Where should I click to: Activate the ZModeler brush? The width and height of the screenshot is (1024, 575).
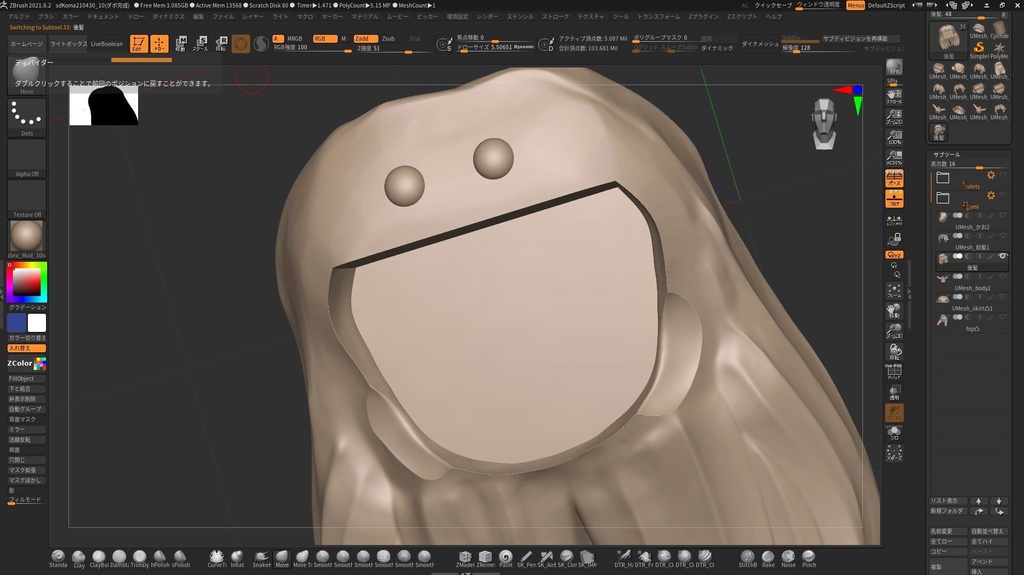[x=465, y=557]
